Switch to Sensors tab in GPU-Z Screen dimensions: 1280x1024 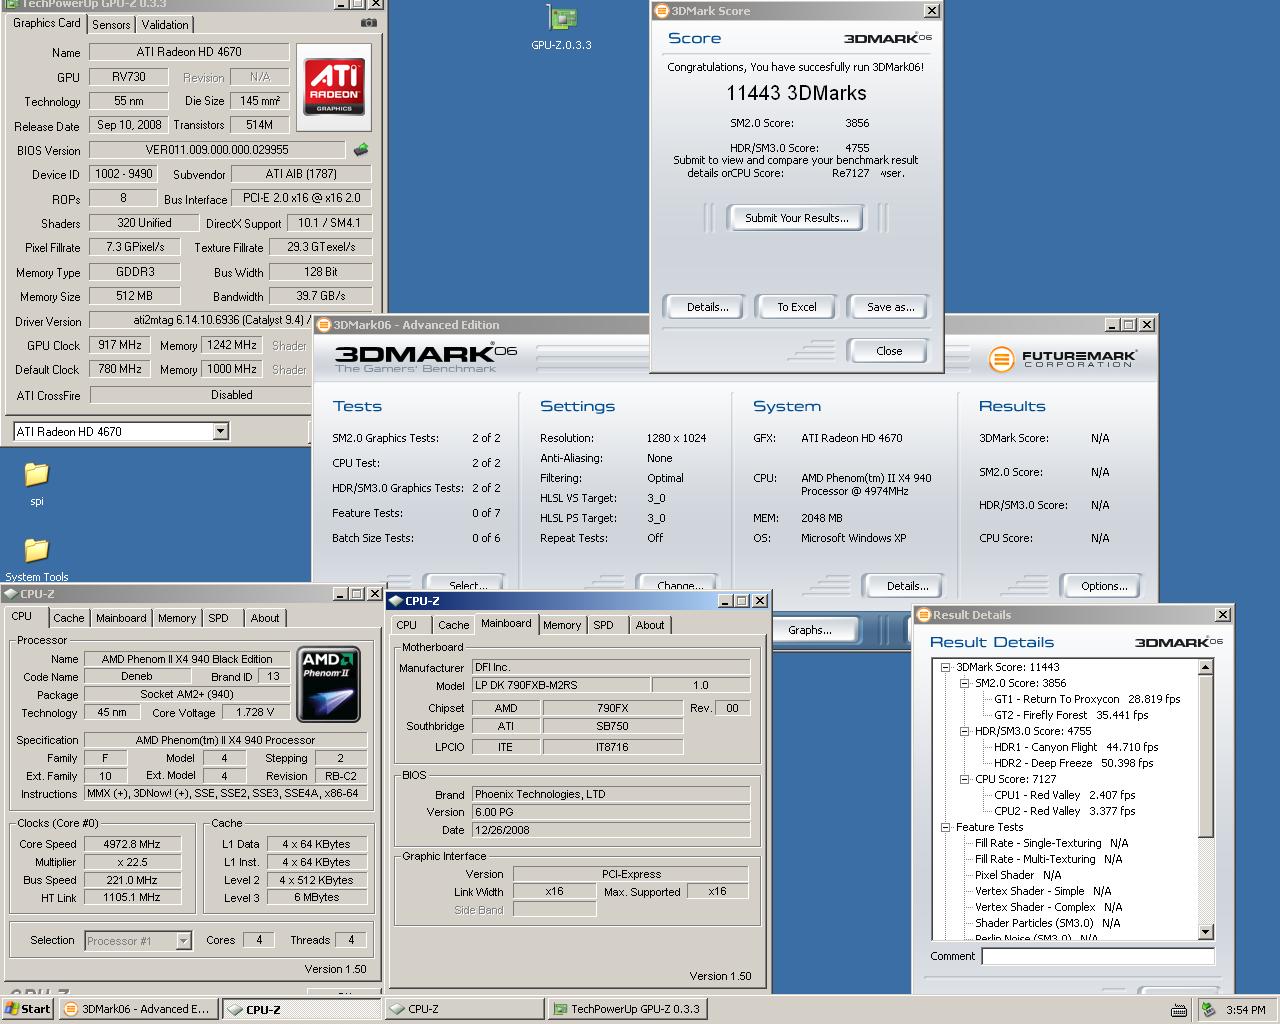[x=111, y=24]
